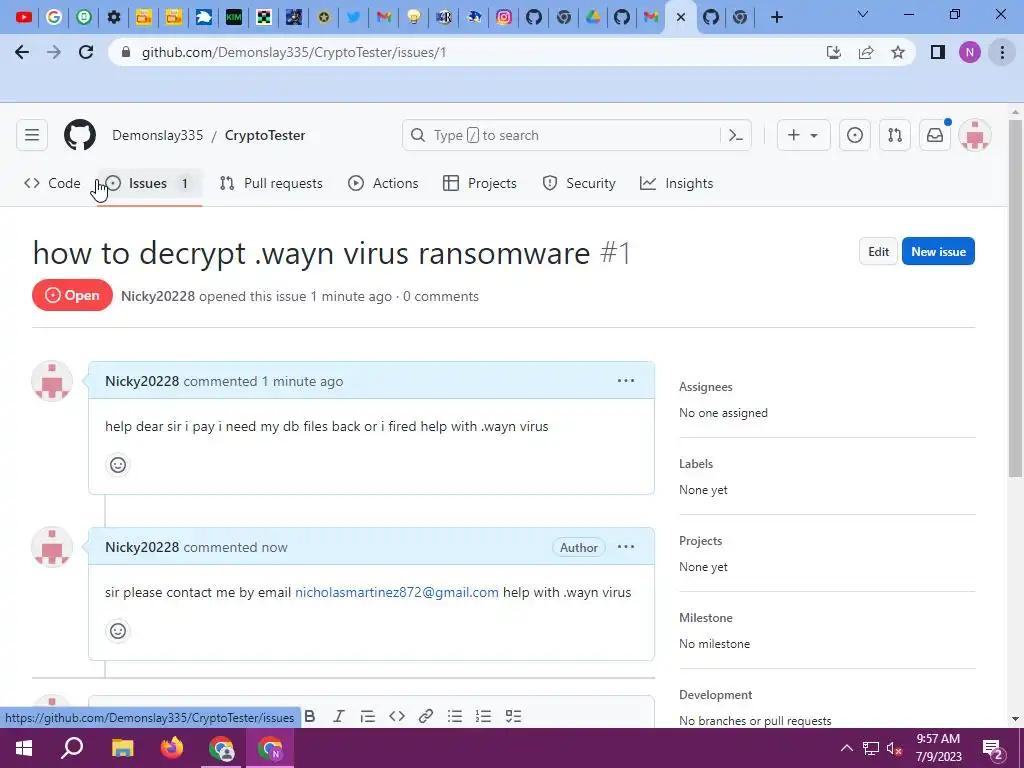Click the install/download page icon in address bar
This screenshot has width=1024, height=768.
(833, 52)
